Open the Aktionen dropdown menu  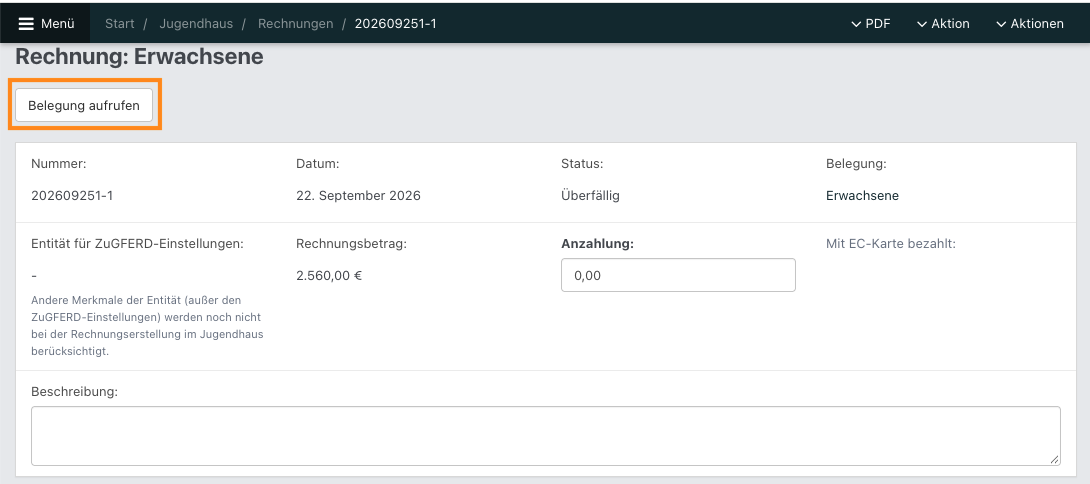(1030, 24)
